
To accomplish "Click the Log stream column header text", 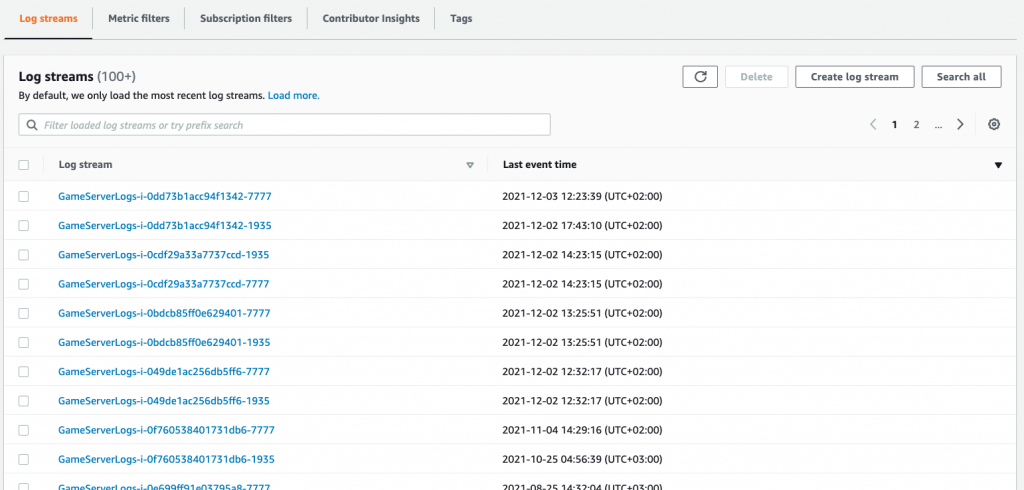I will click(86, 165).
